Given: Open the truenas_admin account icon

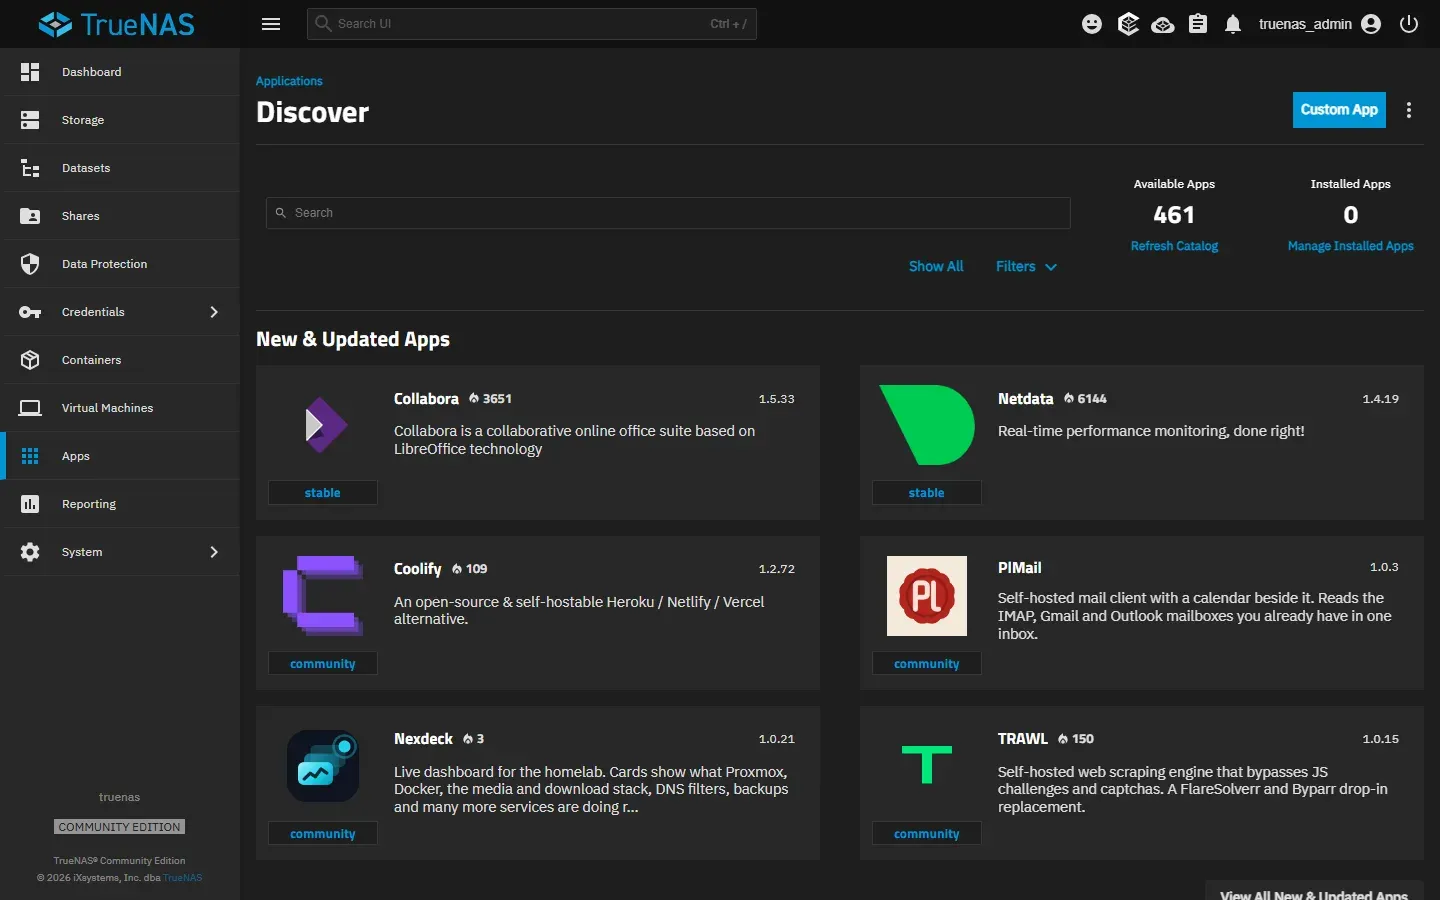Looking at the screenshot, I should click(1371, 24).
